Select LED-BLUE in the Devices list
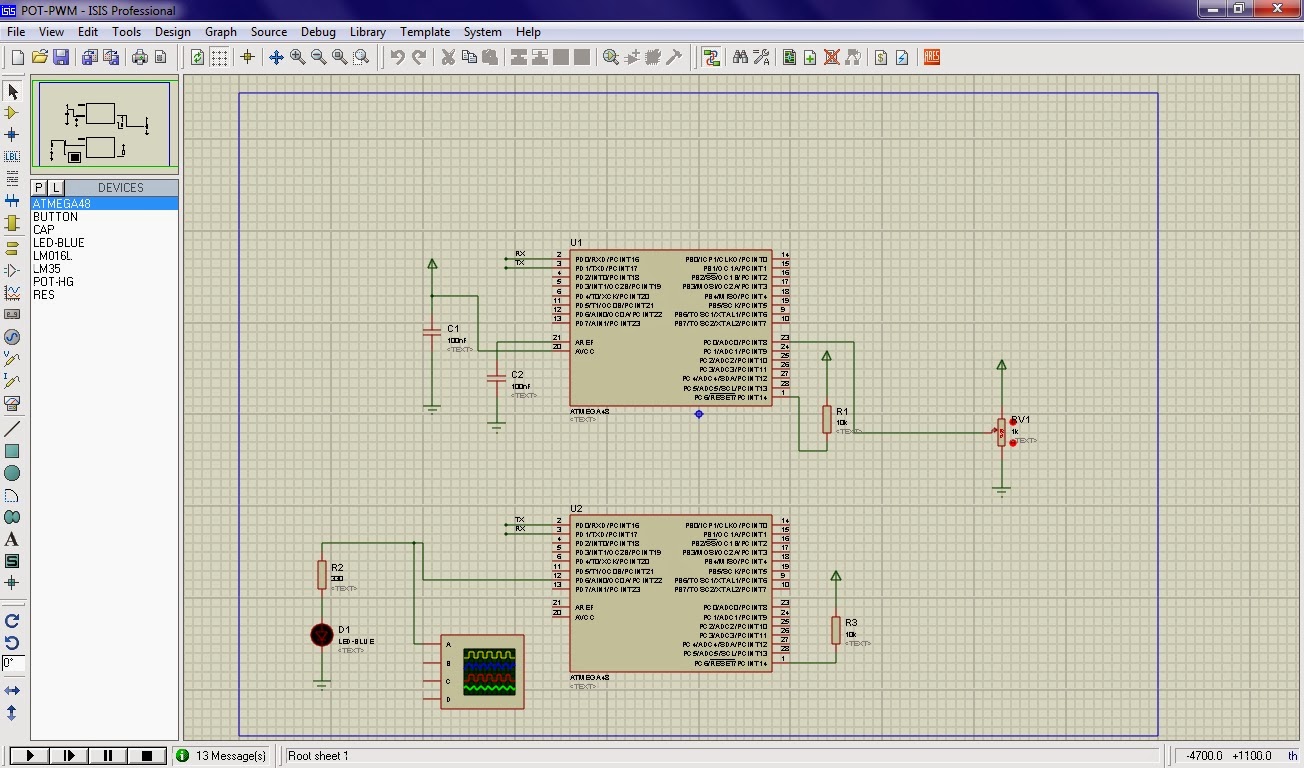 point(57,242)
